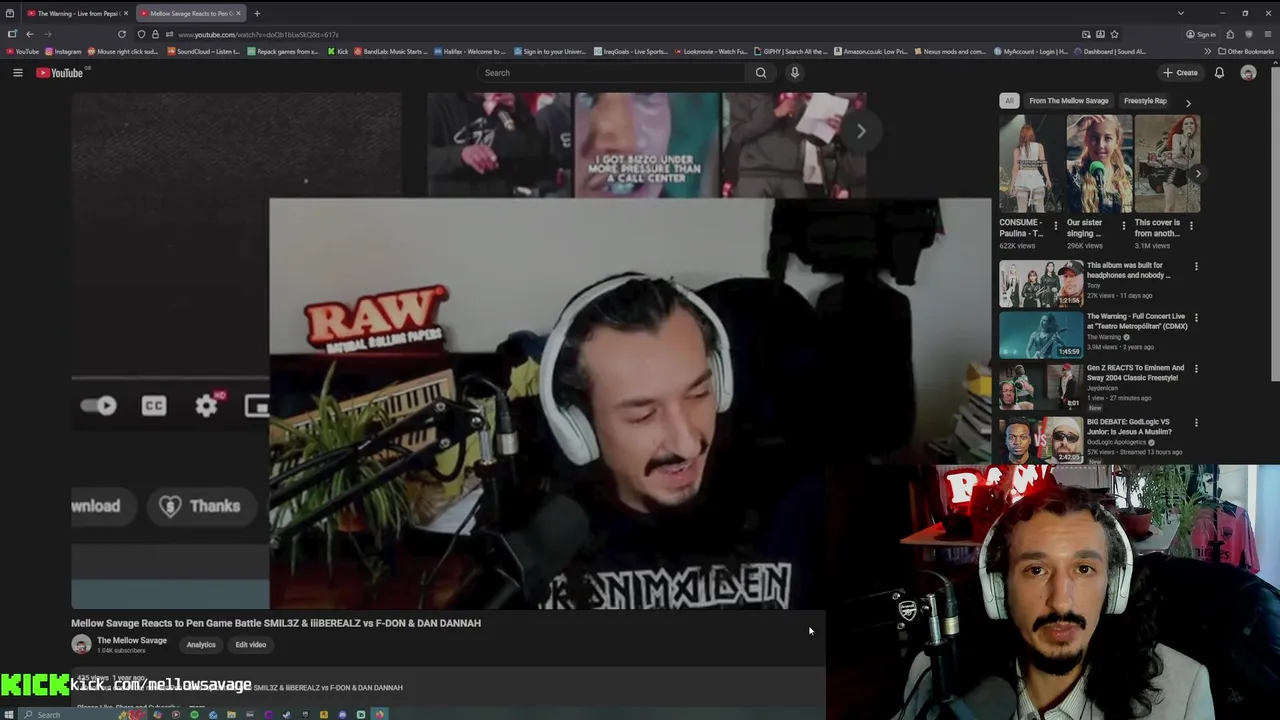Open the browser shield tracking protection icon
The height and width of the screenshot is (720, 1280).
(x=141, y=34)
